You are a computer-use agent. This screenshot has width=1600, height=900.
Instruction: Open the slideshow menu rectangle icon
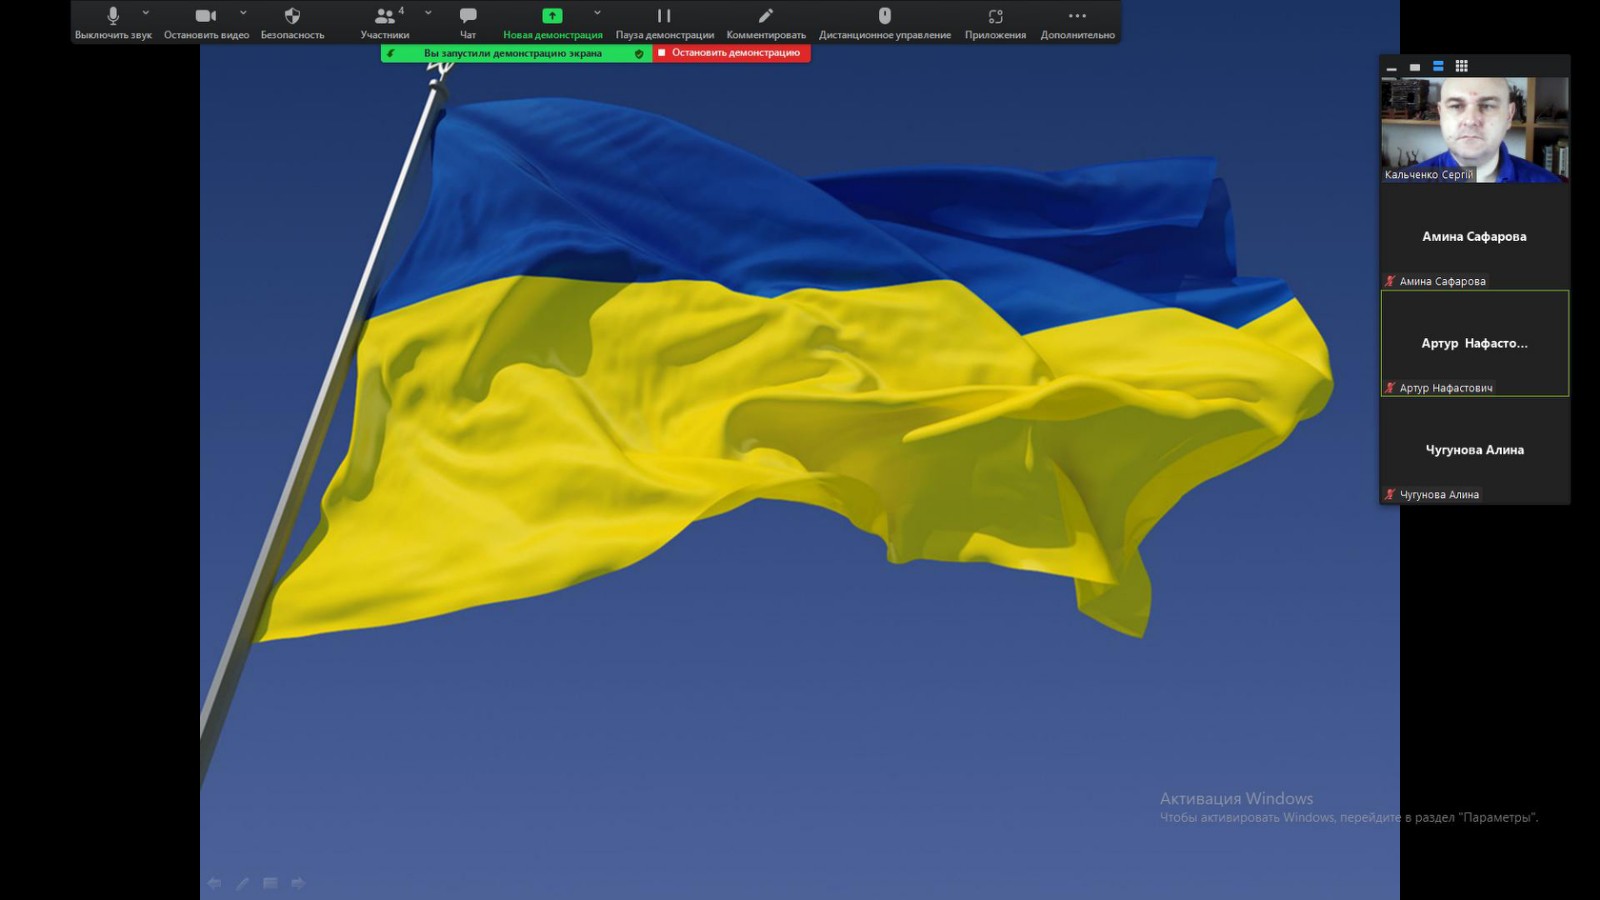(270, 883)
